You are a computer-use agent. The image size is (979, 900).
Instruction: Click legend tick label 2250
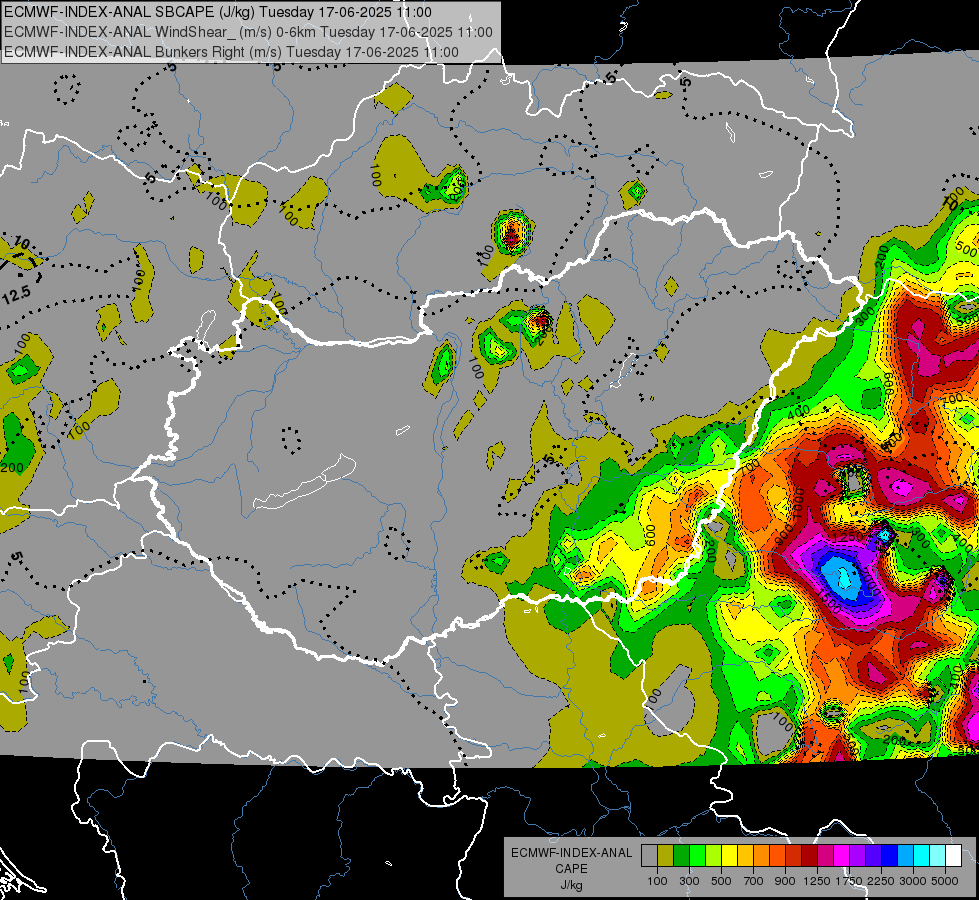coord(882,881)
